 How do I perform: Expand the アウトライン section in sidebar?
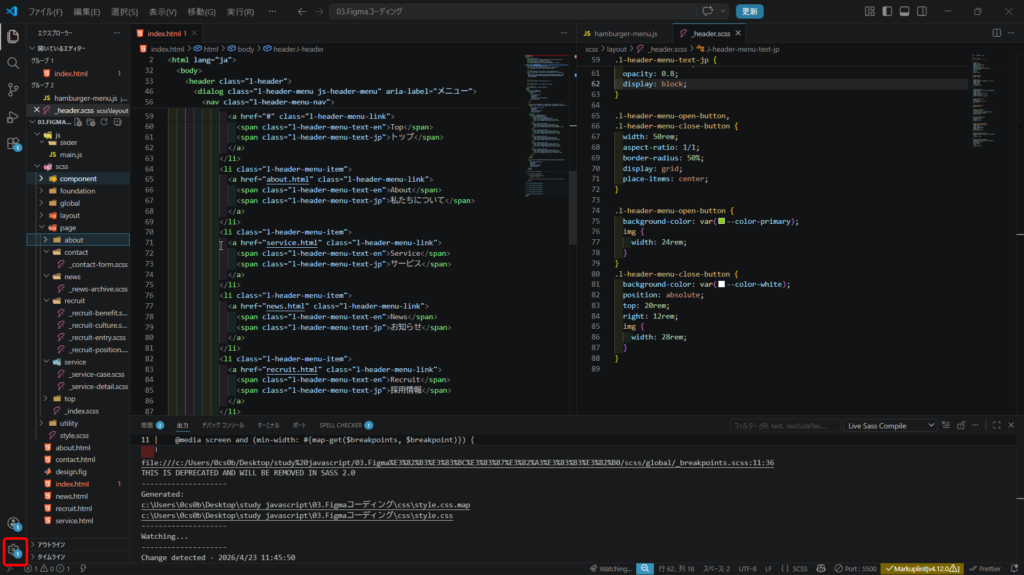point(50,545)
